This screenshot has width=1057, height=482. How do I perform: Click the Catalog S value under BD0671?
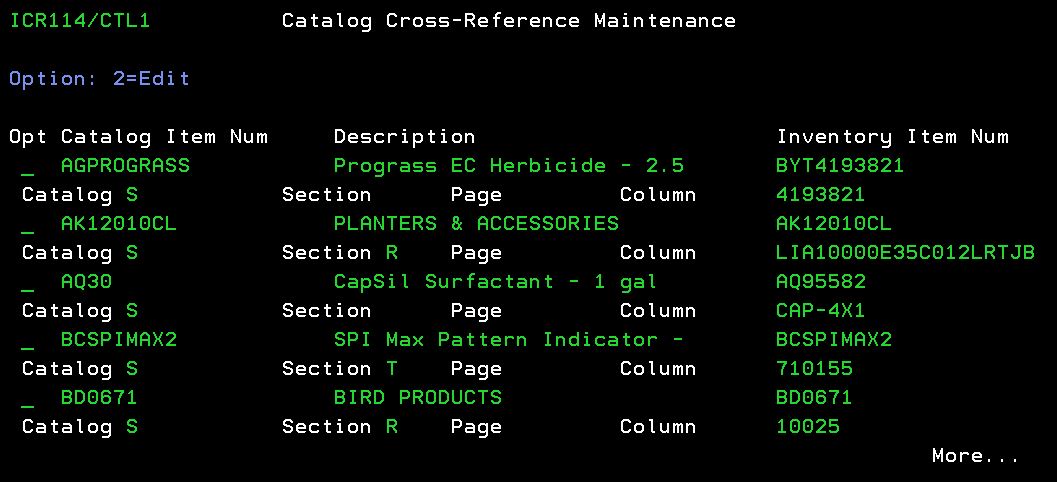point(132,427)
